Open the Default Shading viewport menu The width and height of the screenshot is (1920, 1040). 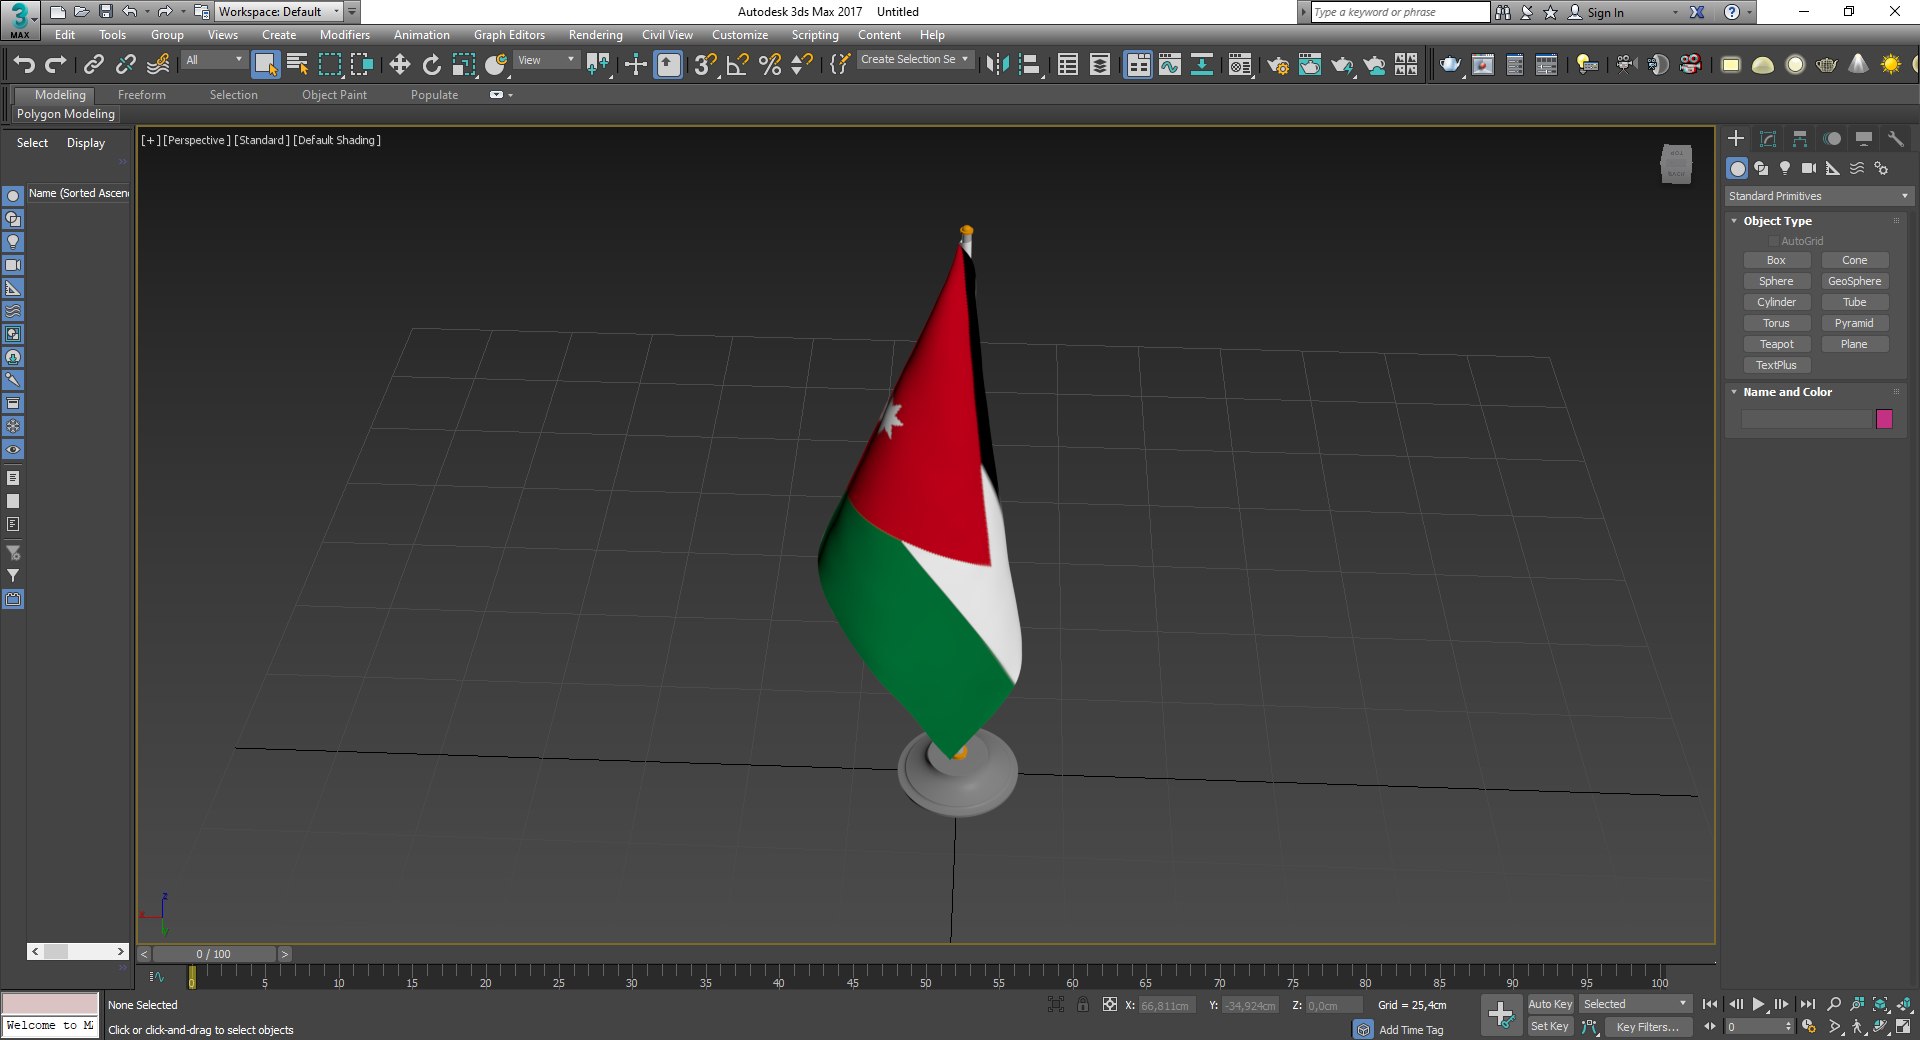(337, 140)
